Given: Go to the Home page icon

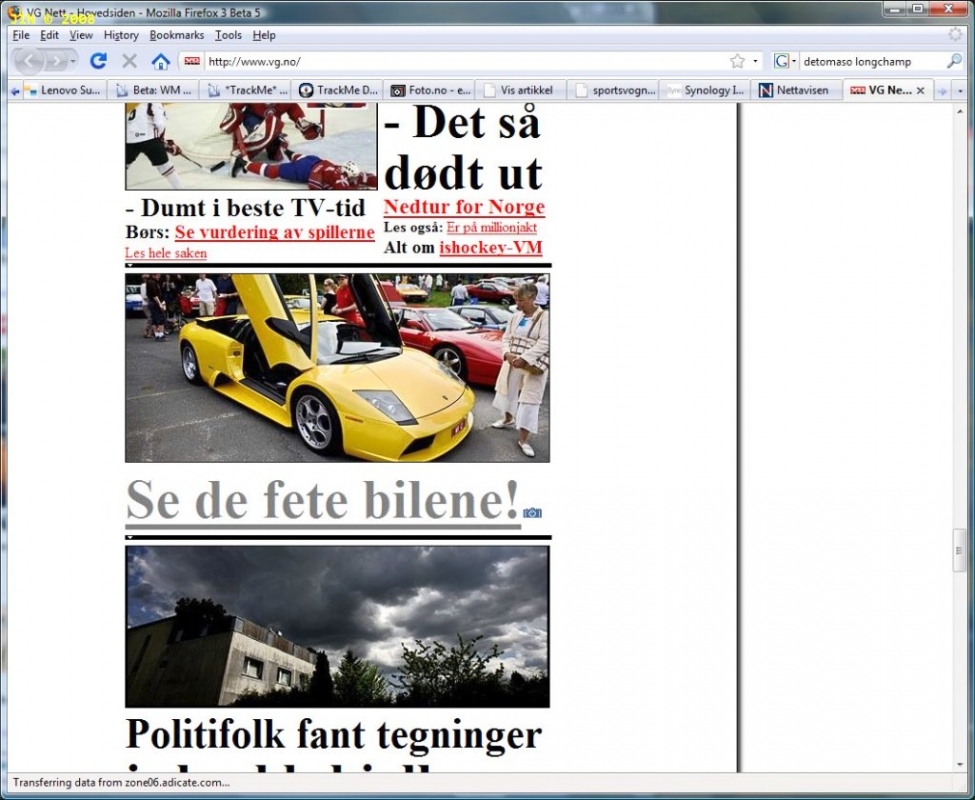Looking at the screenshot, I should click(160, 61).
